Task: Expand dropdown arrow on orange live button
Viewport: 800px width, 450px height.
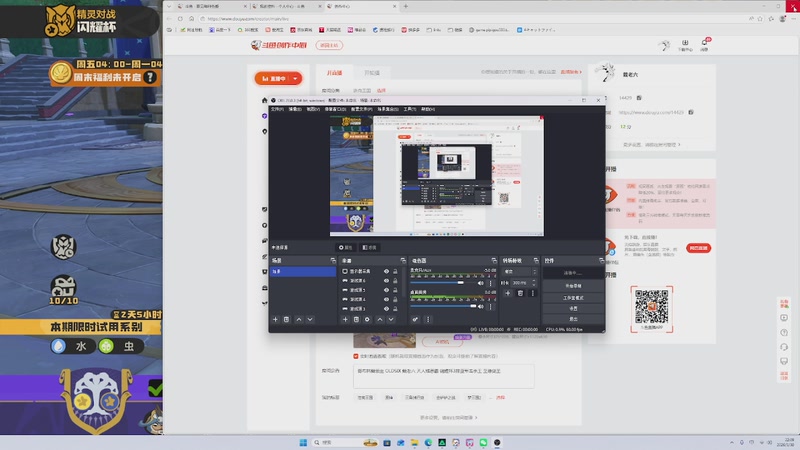Action: coord(295,79)
